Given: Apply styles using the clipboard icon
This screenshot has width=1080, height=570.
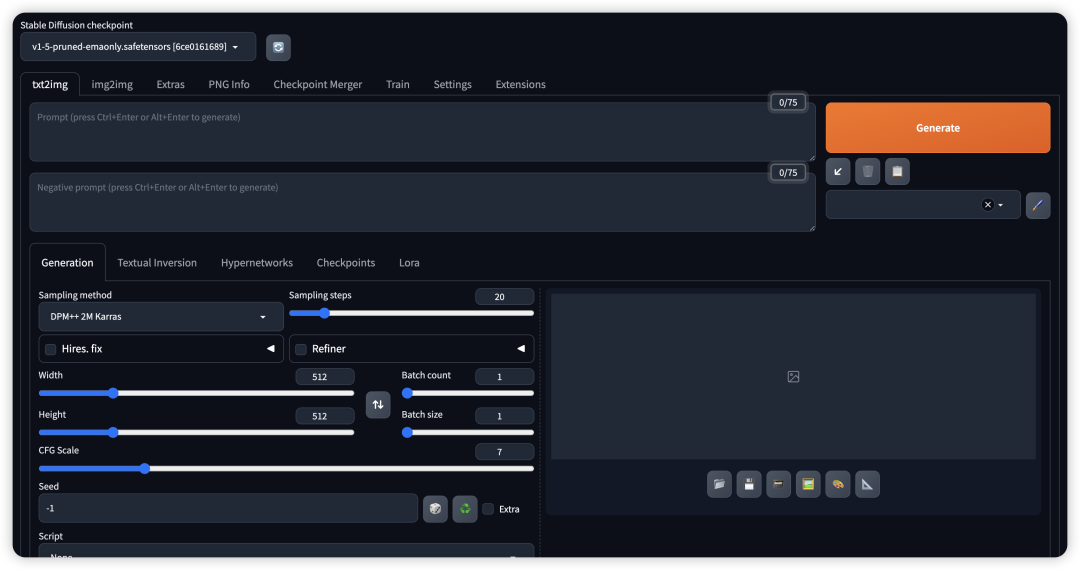Looking at the screenshot, I should pos(897,171).
